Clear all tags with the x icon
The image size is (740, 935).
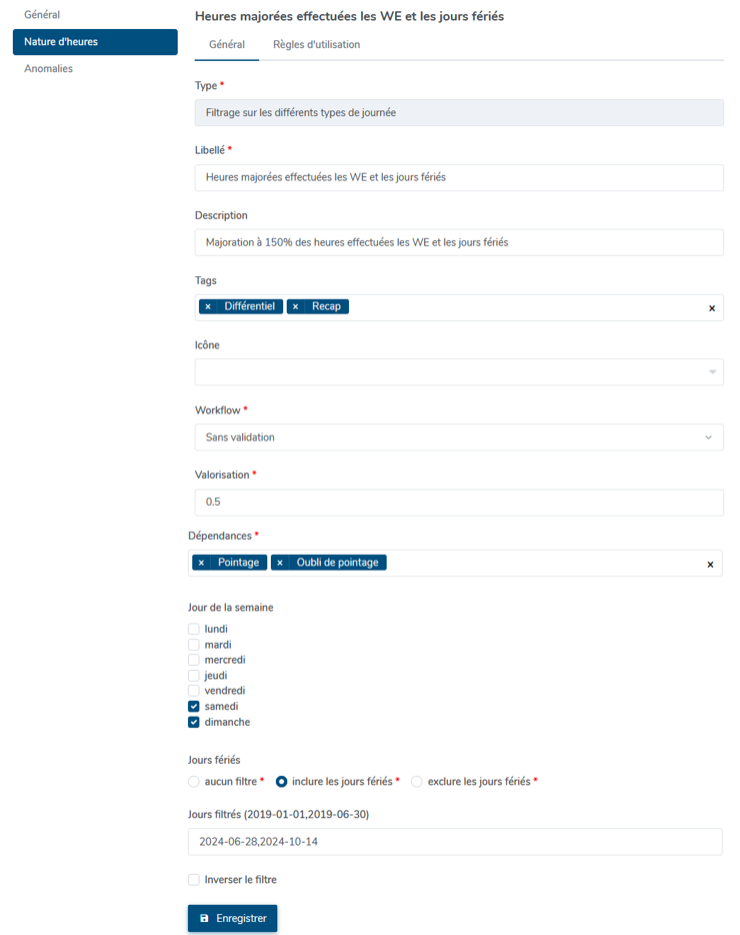tap(711, 308)
